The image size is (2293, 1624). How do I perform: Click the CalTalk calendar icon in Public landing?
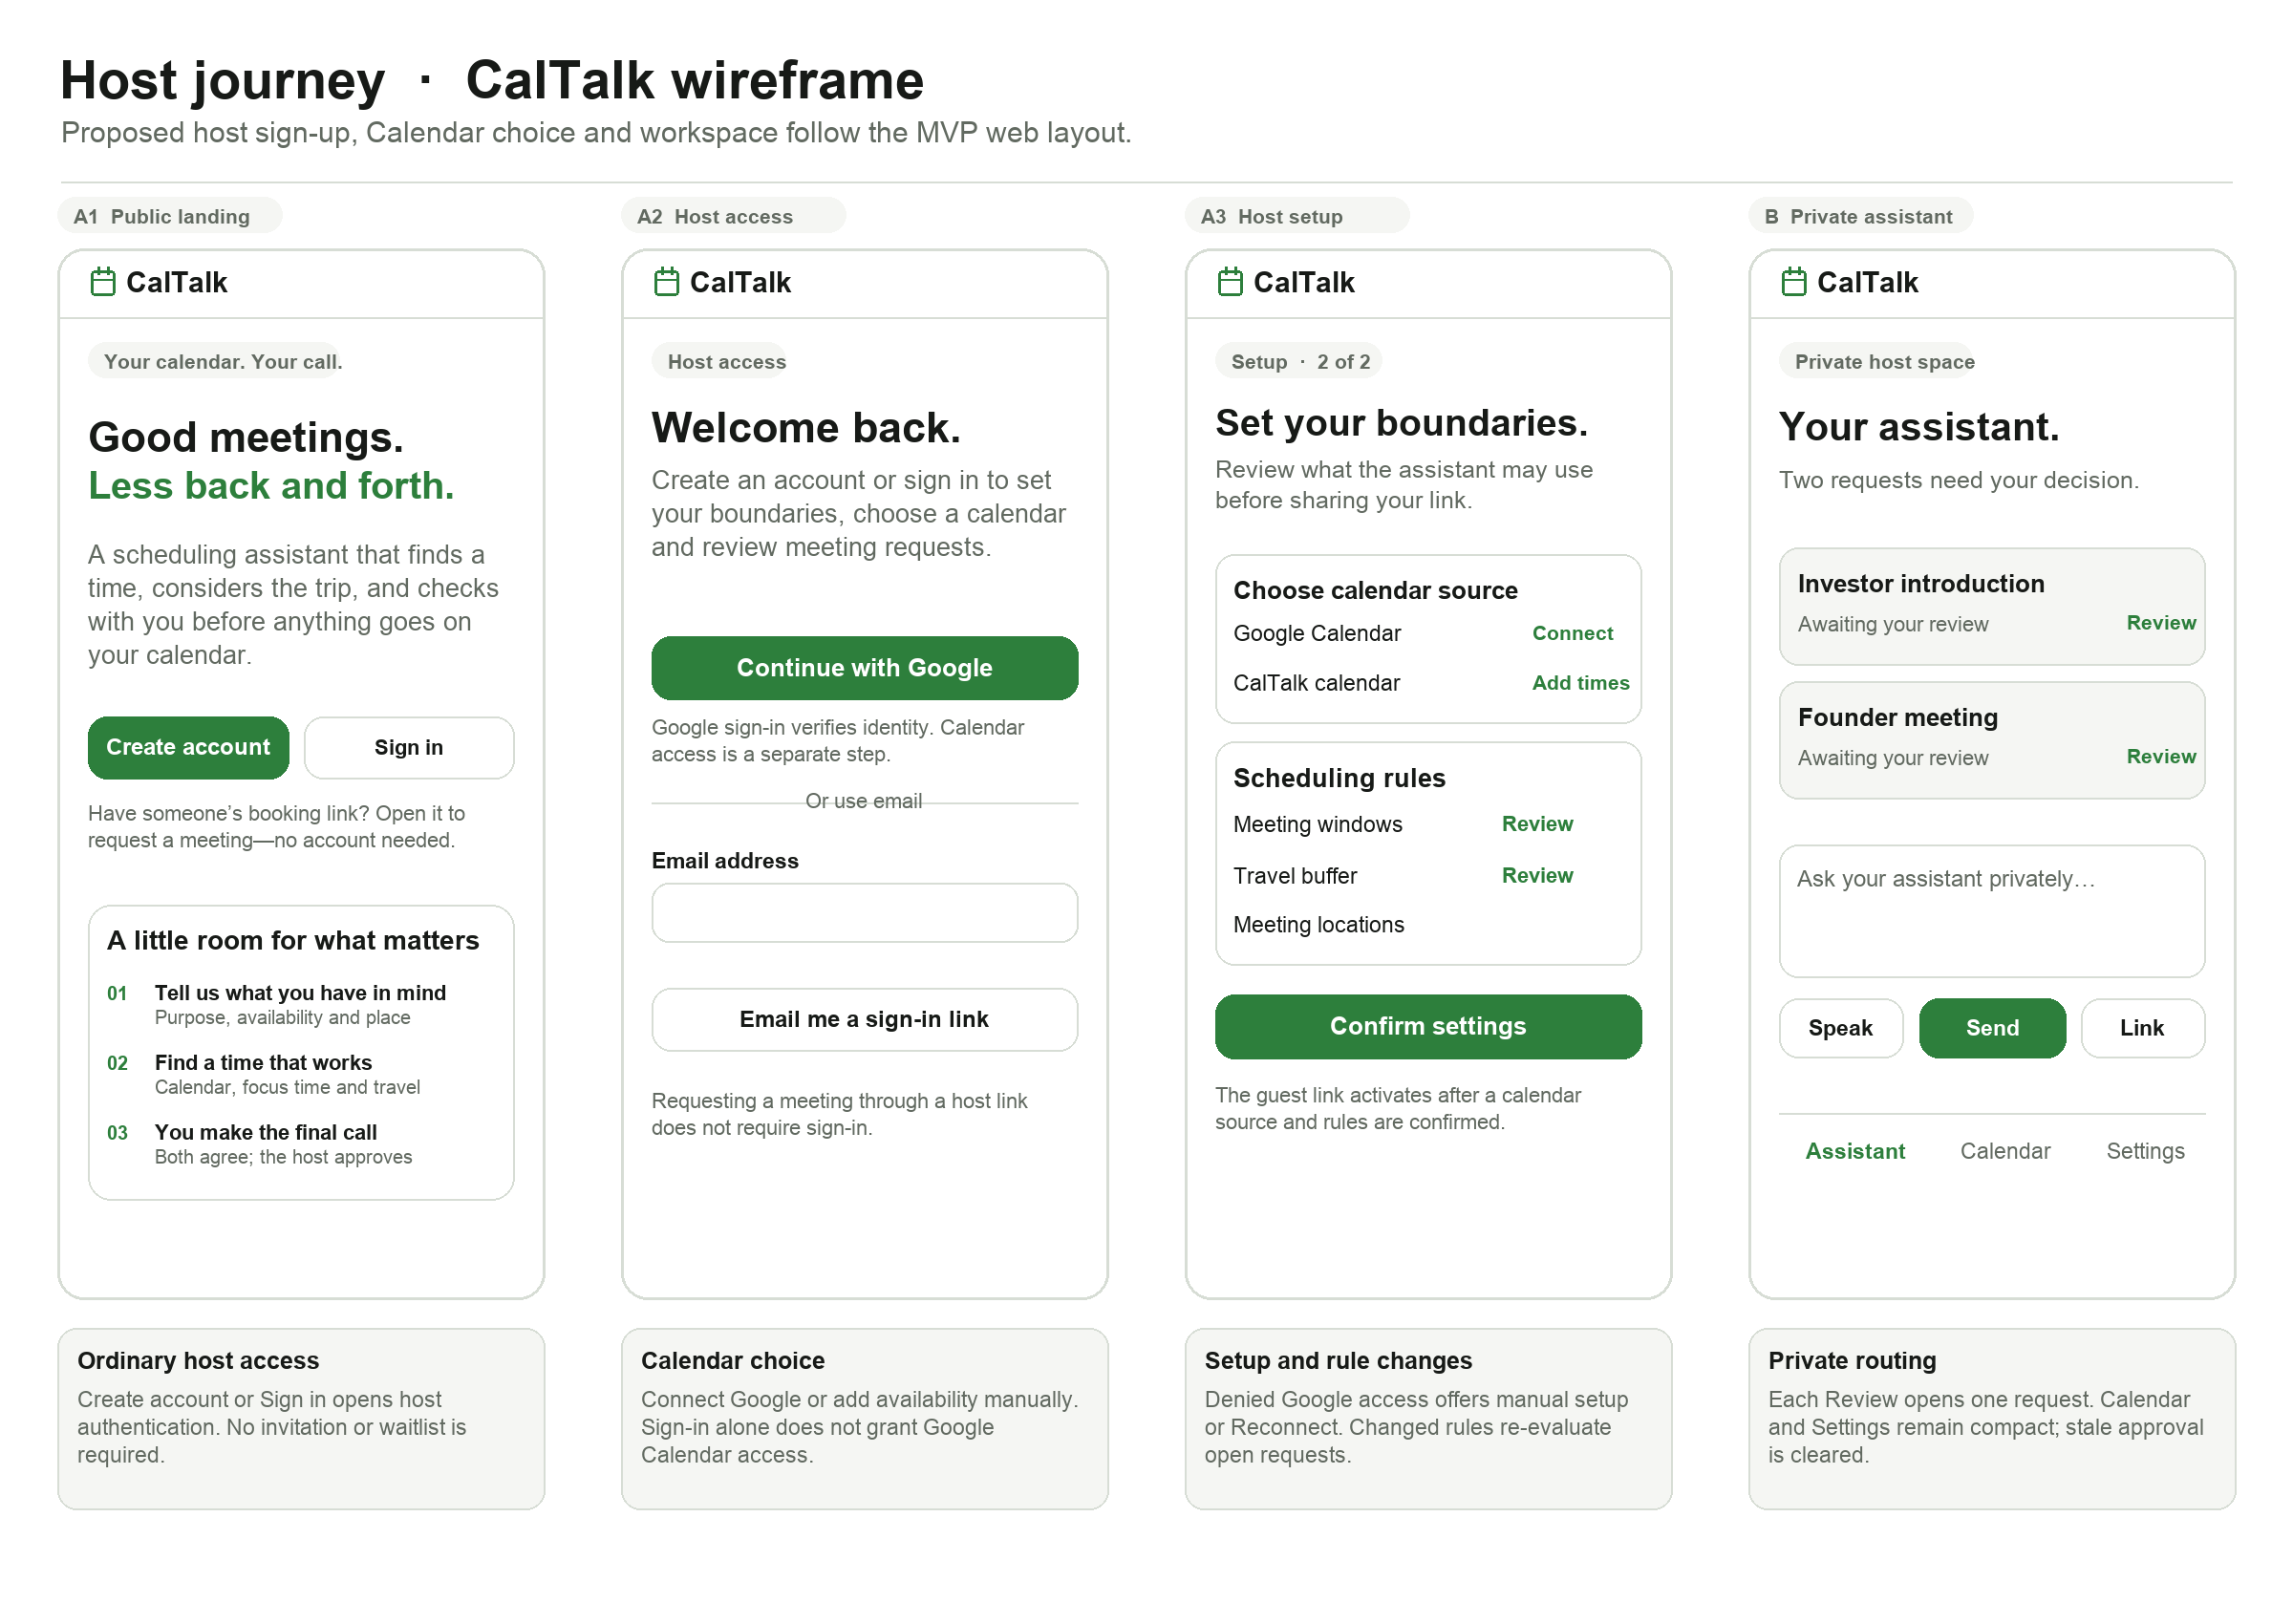coord(103,282)
